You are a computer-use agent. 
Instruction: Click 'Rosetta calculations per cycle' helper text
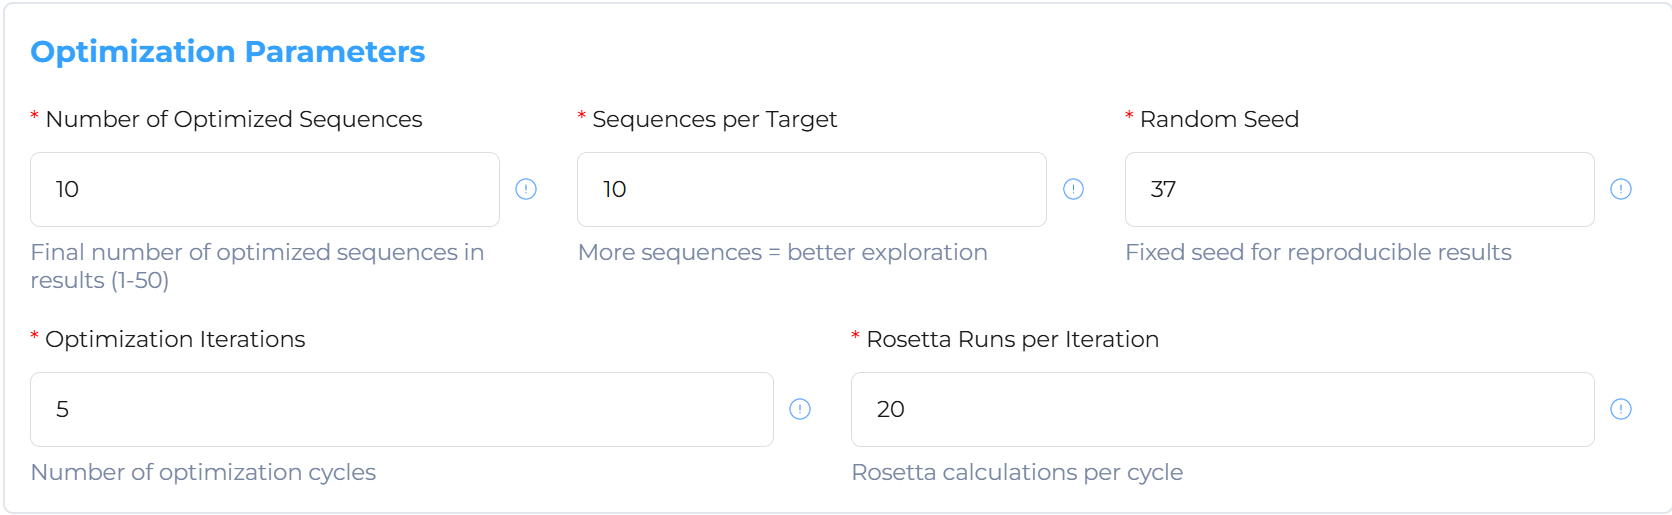1016,472
